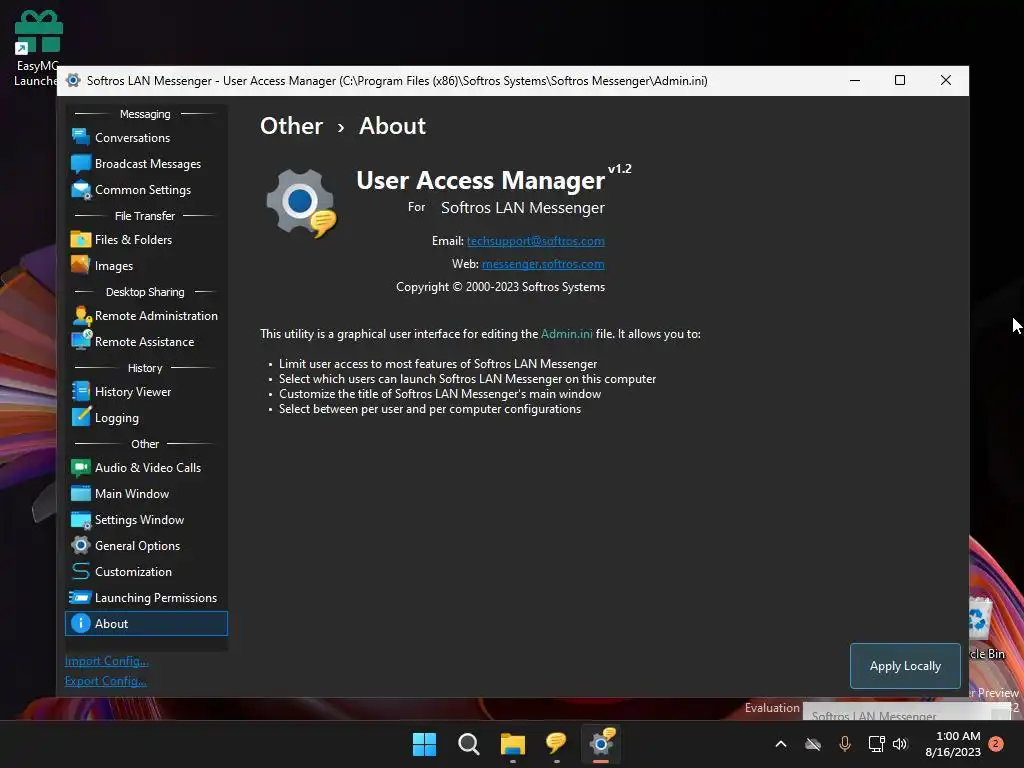
Task: Open the Settings Window page
Action: [146, 520]
